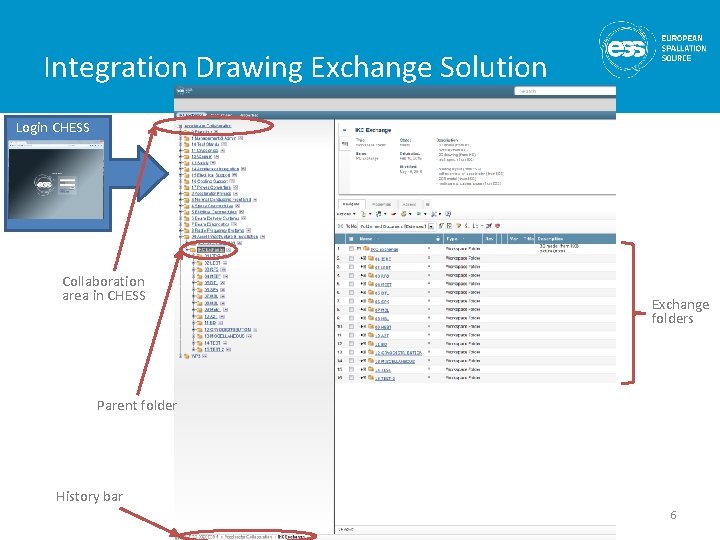The height and width of the screenshot is (540, 720).
Task: Click the Description column header
Action: click(550, 239)
